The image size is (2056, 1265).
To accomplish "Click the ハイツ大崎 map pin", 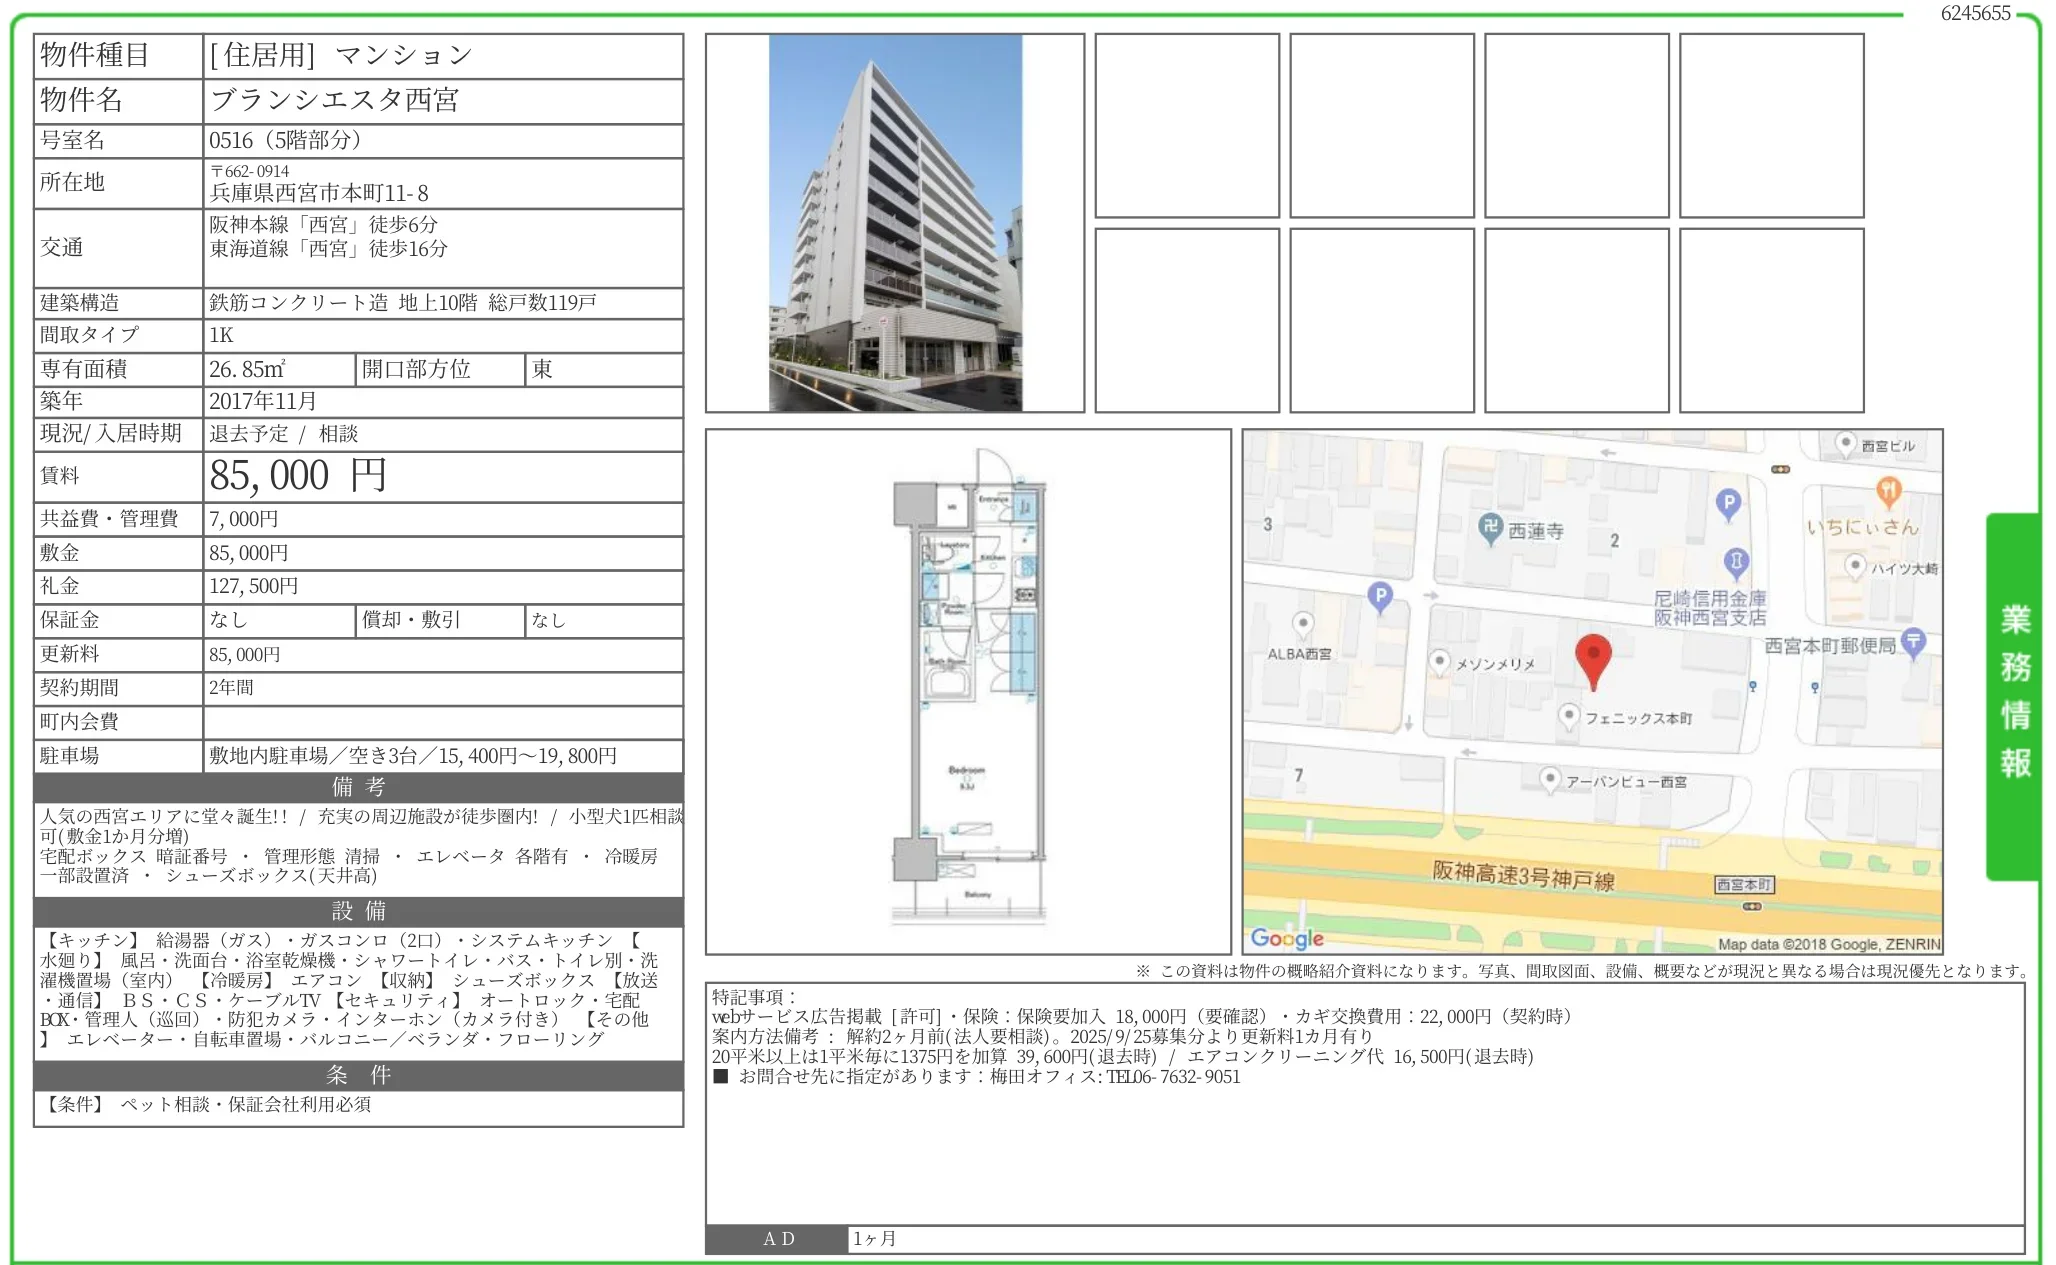I will (1855, 566).
